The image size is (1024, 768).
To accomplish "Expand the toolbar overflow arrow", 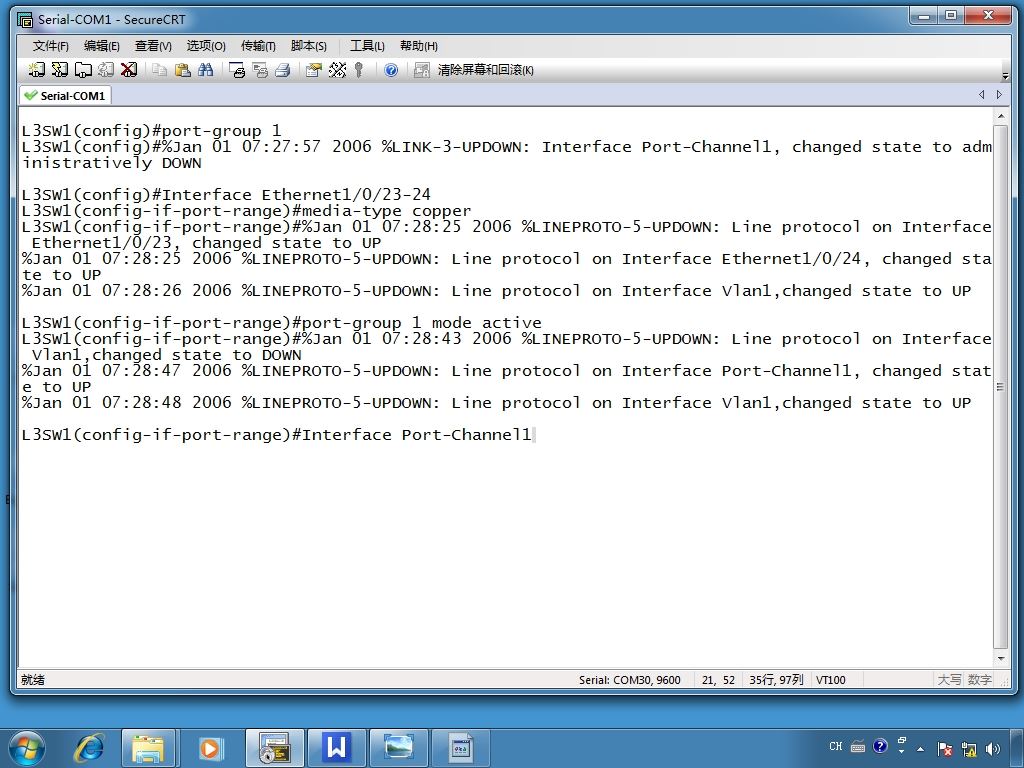I will coord(1005,75).
